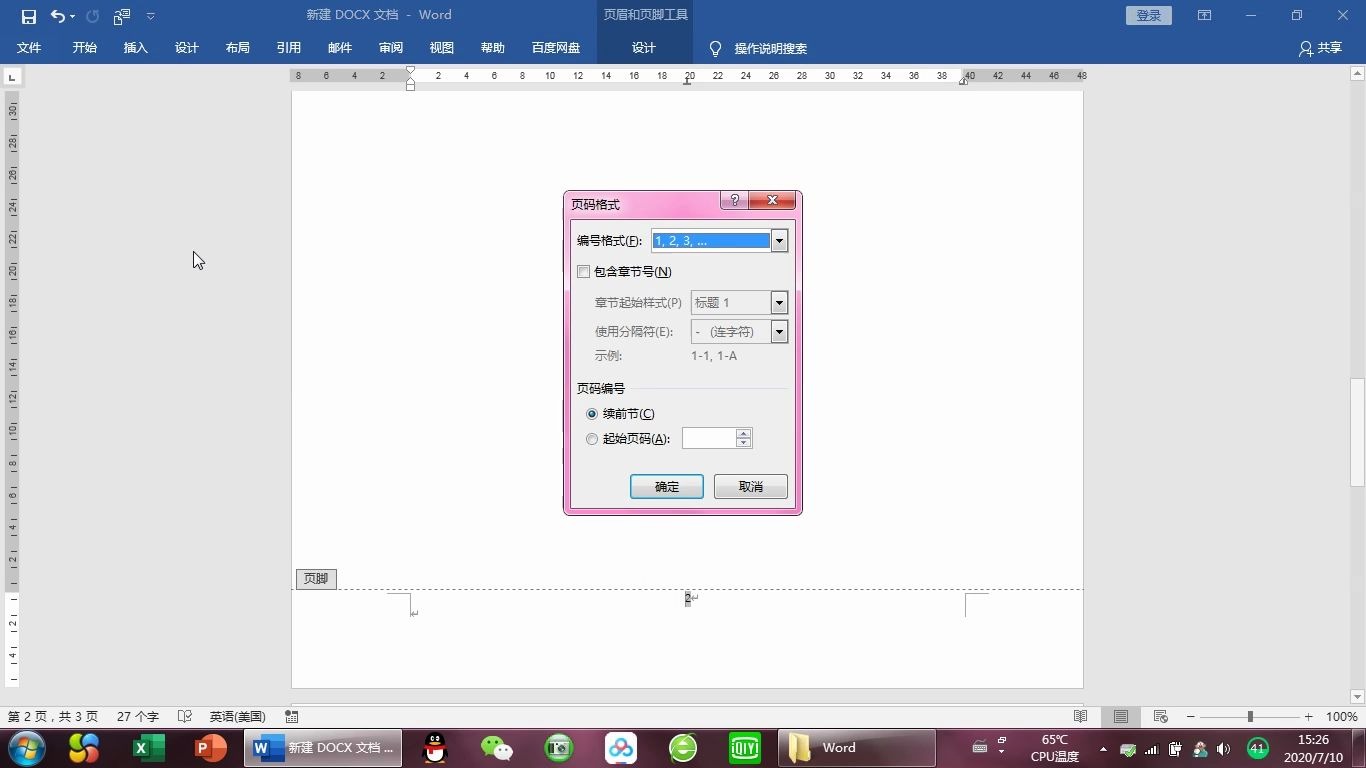The height and width of the screenshot is (768, 1366).
Task: Enable the 包含章节号 checkbox
Action: click(x=583, y=271)
